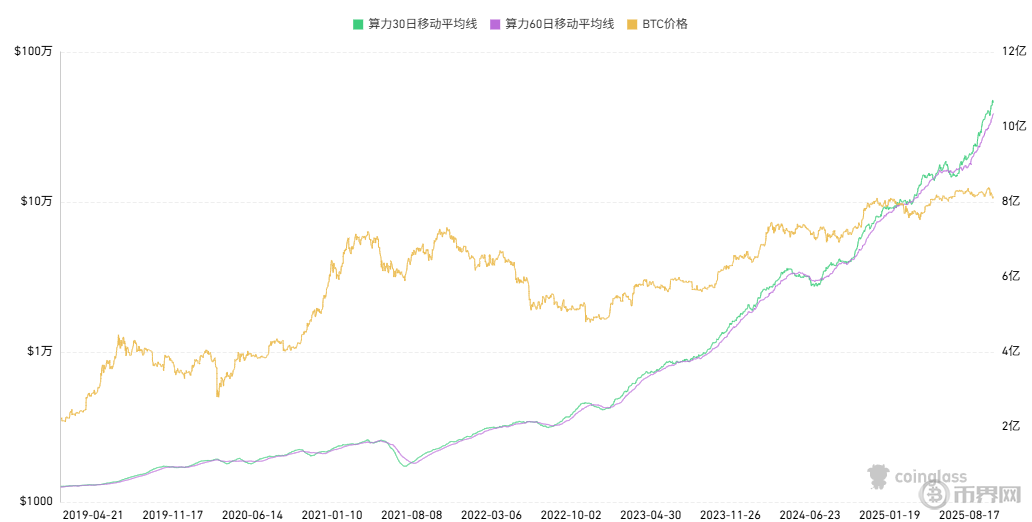
Task: Click the 币界网 watermark text
Action: coord(985,494)
